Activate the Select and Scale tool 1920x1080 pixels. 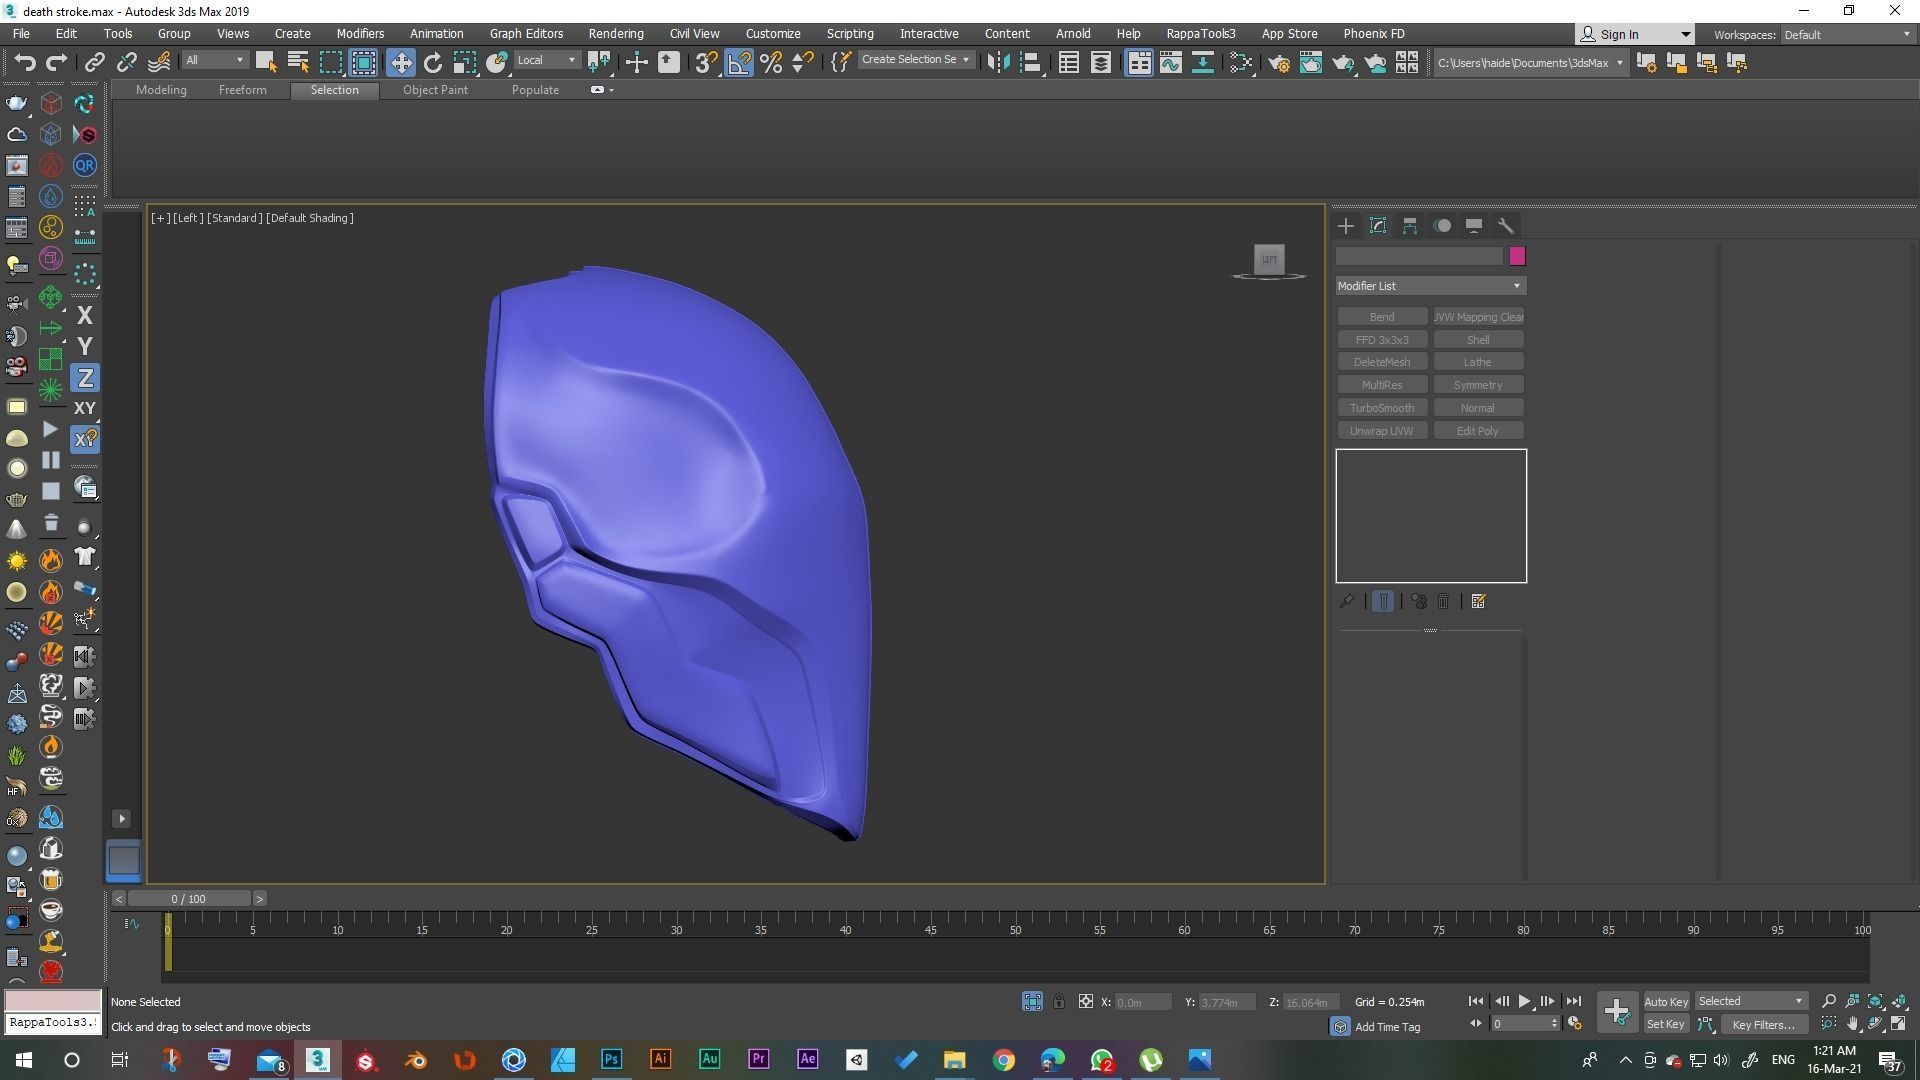465,63
